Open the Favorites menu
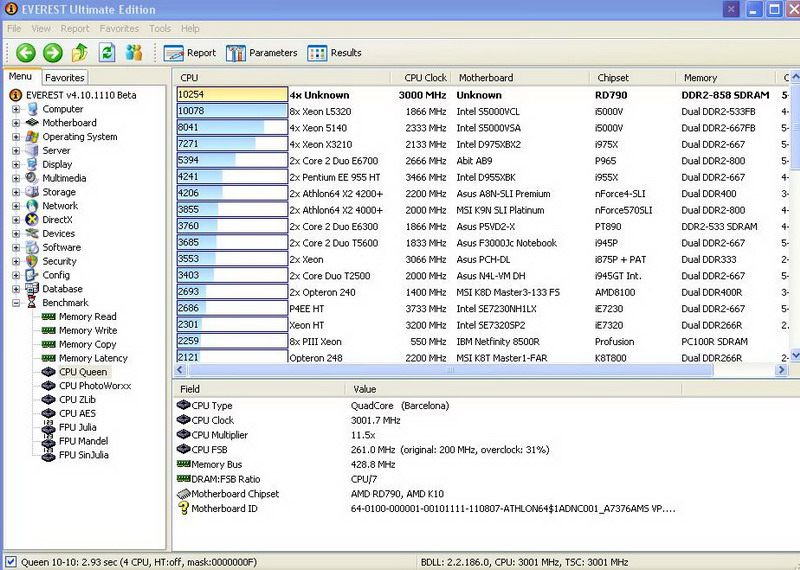The height and width of the screenshot is (570, 800). (x=119, y=29)
